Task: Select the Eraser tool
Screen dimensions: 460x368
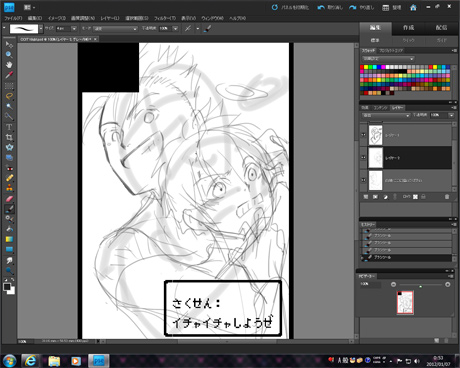Action: click(x=9, y=199)
